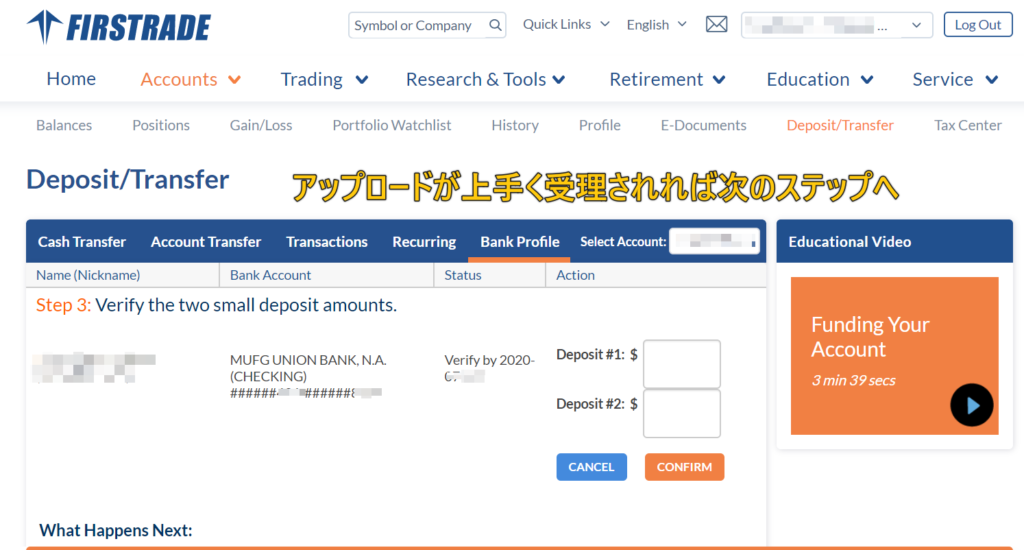Screen dimensions: 1024x550
Task: Click the MUFG UNION BANK, N.A. text
Action: [308, 360]
